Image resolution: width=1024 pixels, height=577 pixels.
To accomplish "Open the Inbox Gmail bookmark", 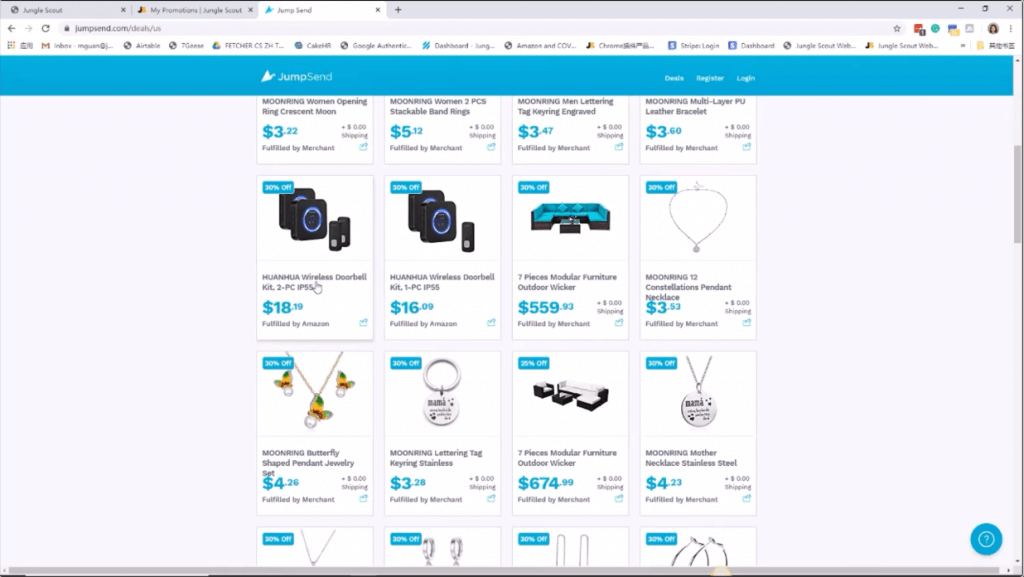I will 77,46.
